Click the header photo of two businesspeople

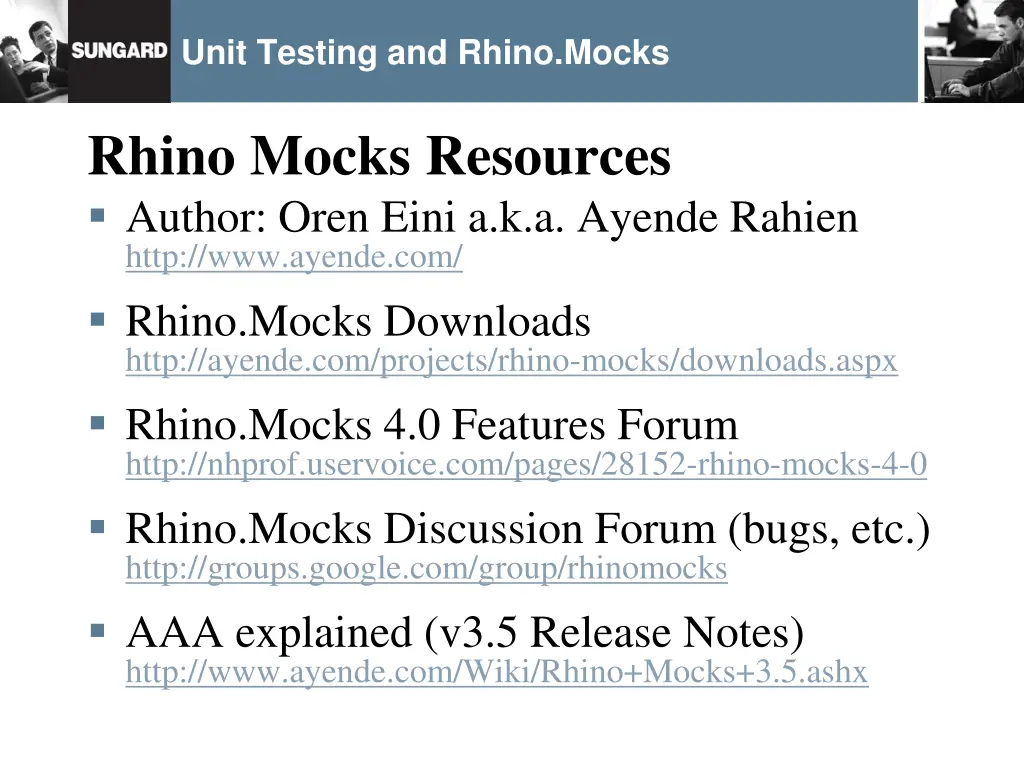pos(34,51)
